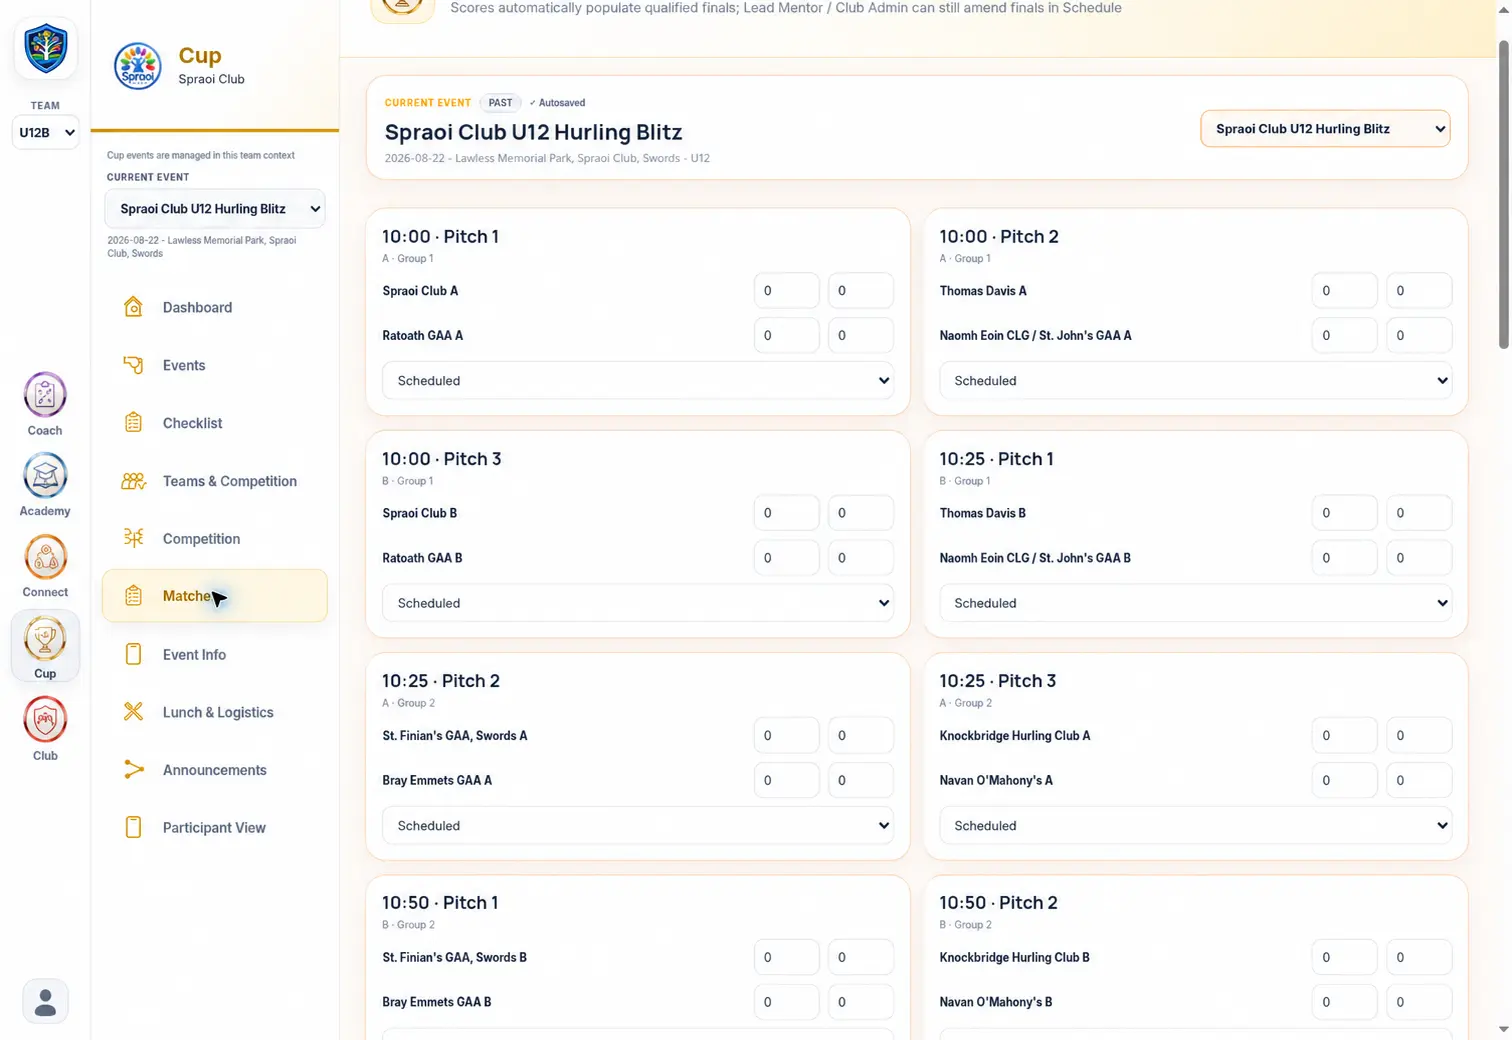Click the Events icon in sidebar

(133, 365)
